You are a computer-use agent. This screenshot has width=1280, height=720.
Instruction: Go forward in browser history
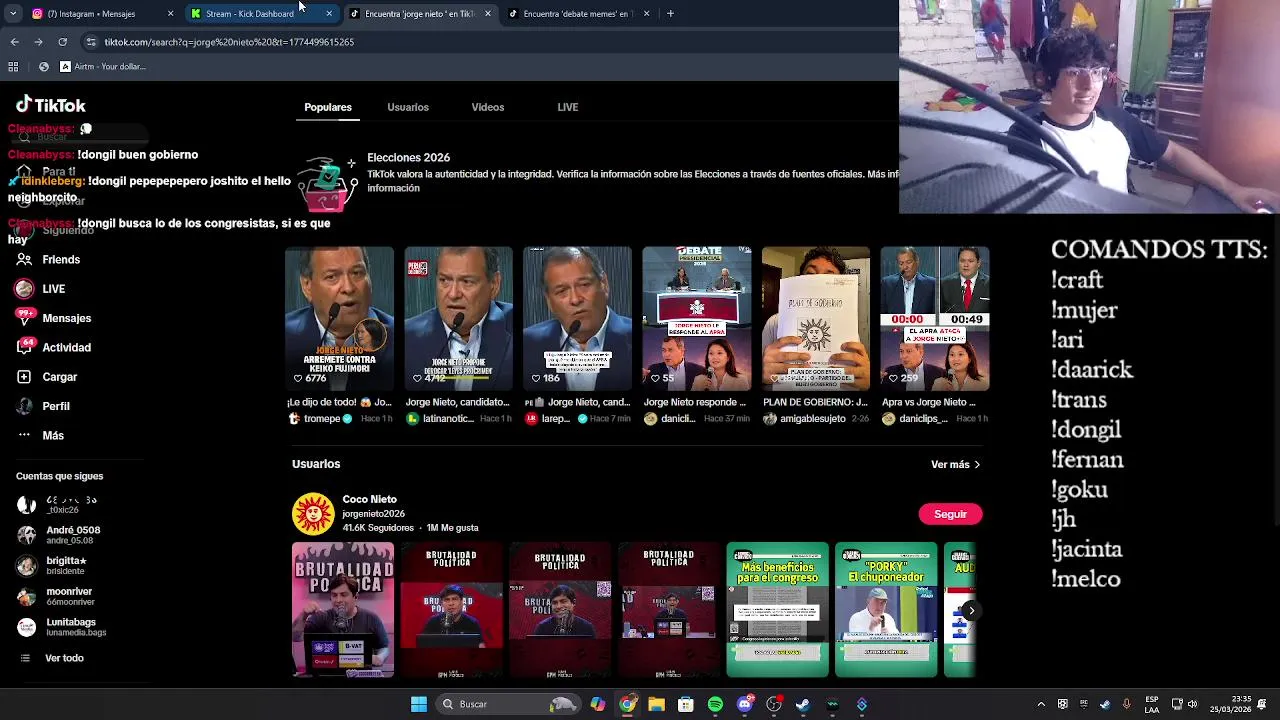point(38,42)
